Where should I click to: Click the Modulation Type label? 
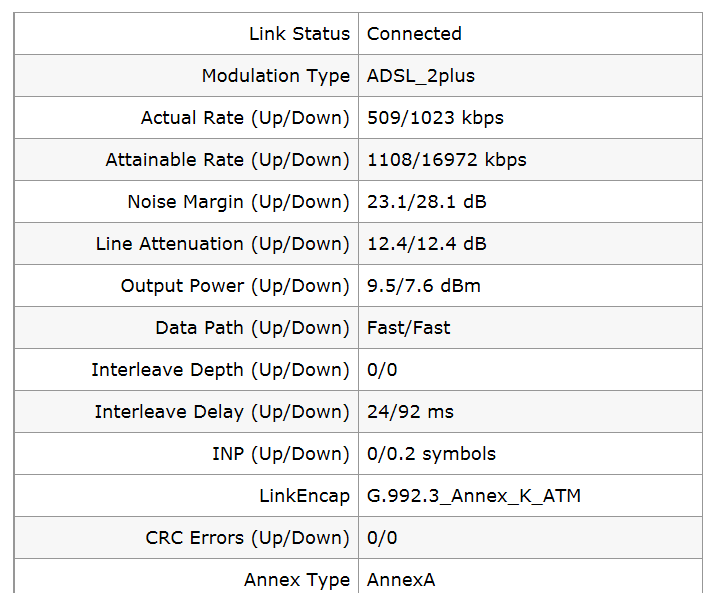(x=276, y=76)
